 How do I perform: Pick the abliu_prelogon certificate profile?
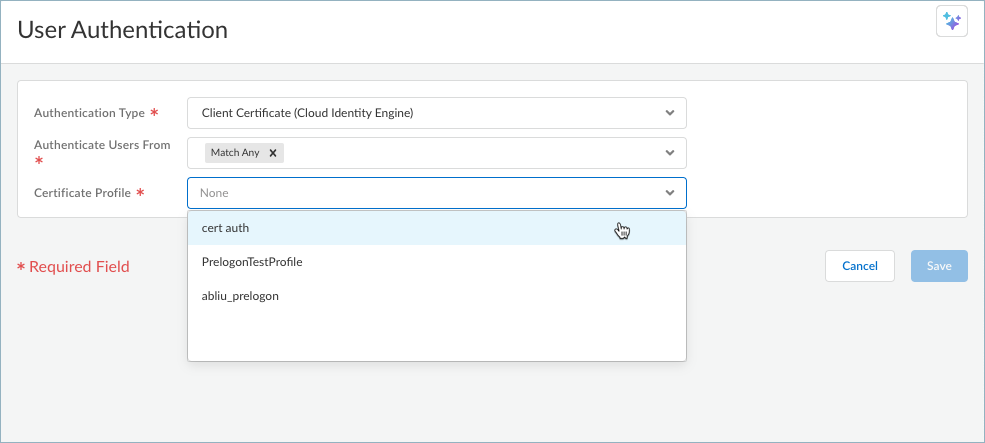(240, 296)
